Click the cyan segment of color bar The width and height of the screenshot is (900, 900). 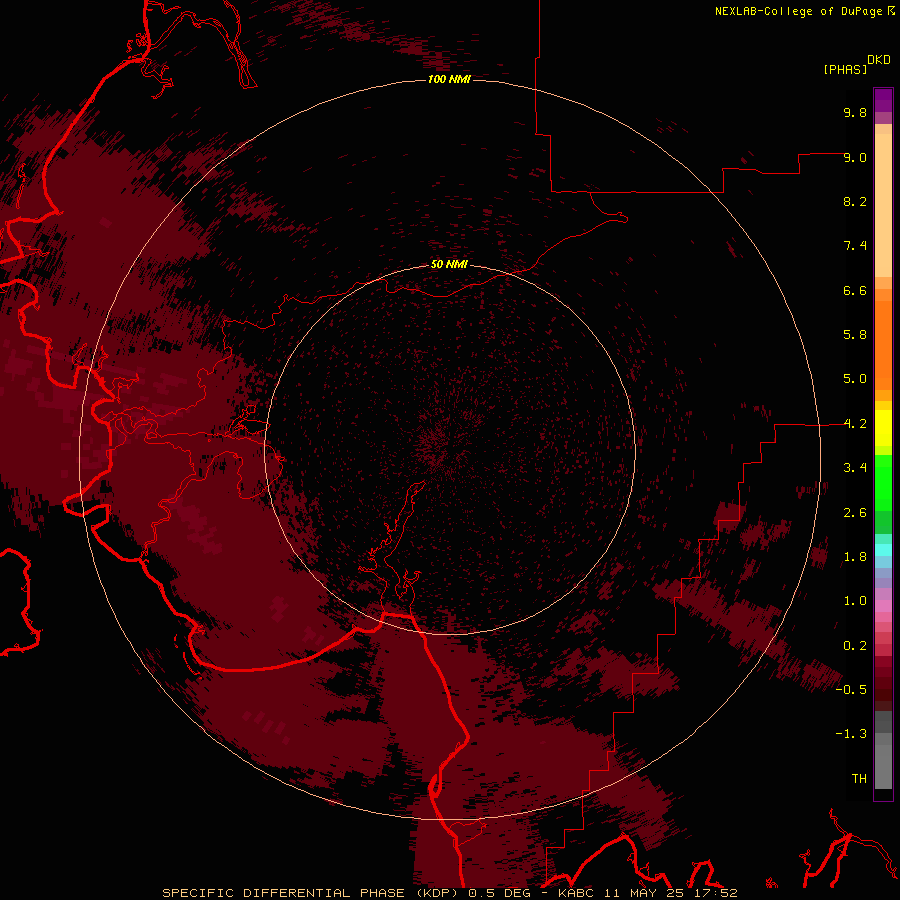pyautogui.click(x=883, y=550)
